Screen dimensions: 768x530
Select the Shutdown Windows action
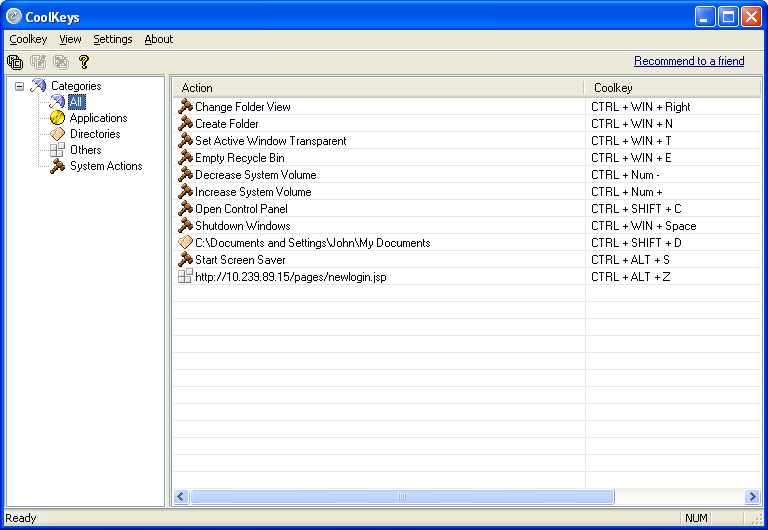(x=243, y=226)
